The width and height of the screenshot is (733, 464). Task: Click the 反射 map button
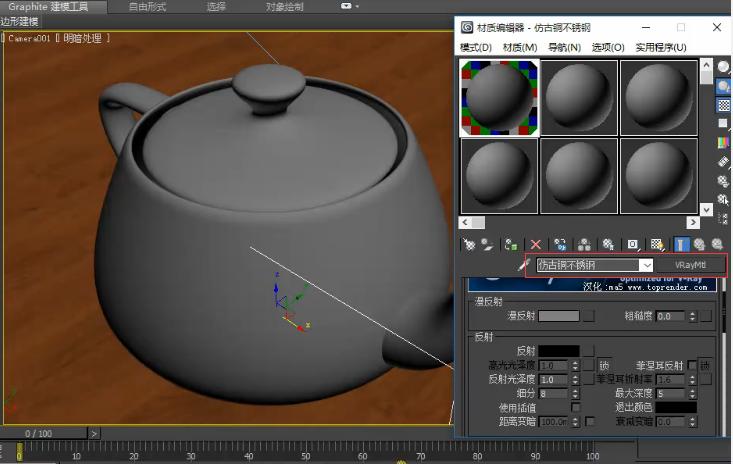tap(590, 351)
